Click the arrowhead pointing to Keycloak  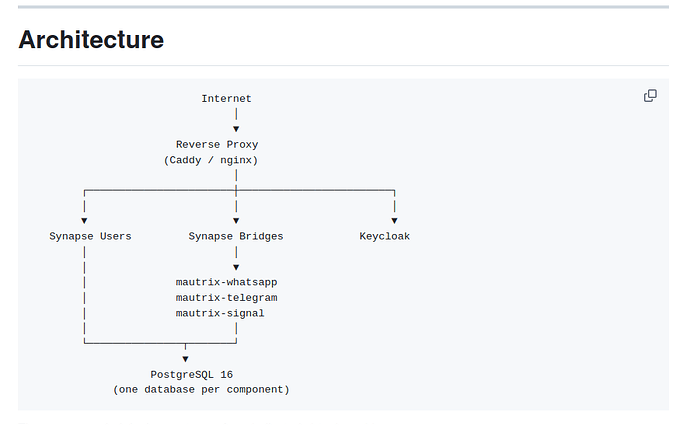click(x=394, y=220)
